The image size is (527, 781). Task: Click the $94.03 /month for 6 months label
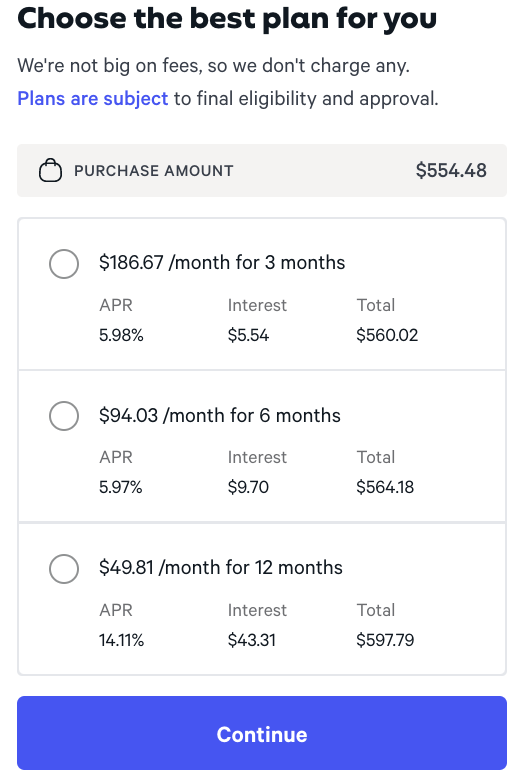tap(220, 415)
